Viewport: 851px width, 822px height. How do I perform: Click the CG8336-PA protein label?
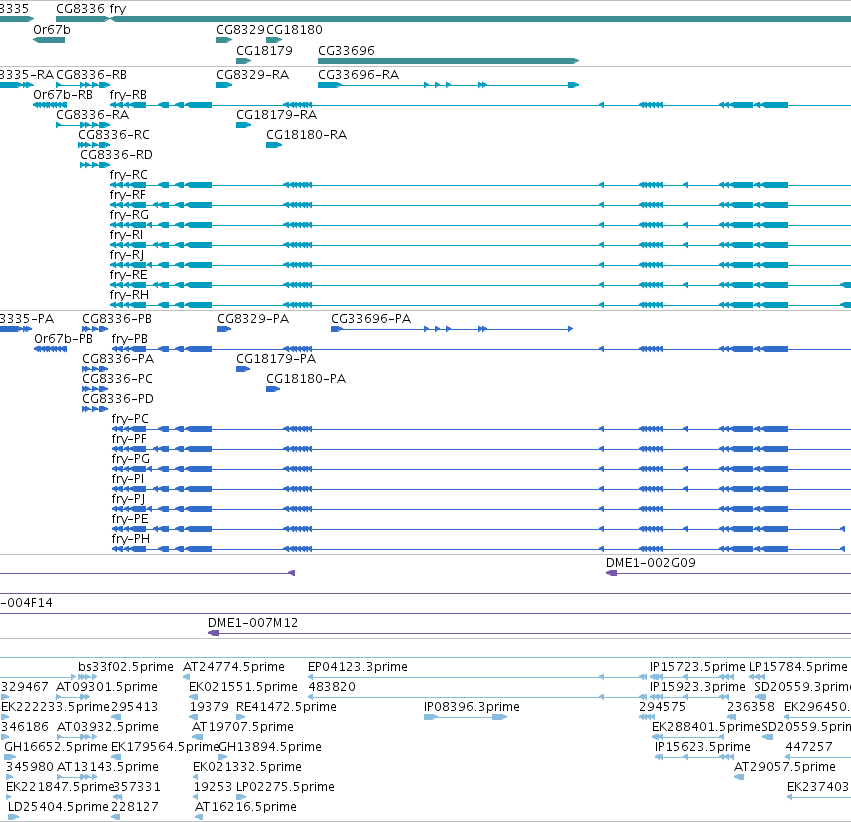click(118, 359)
